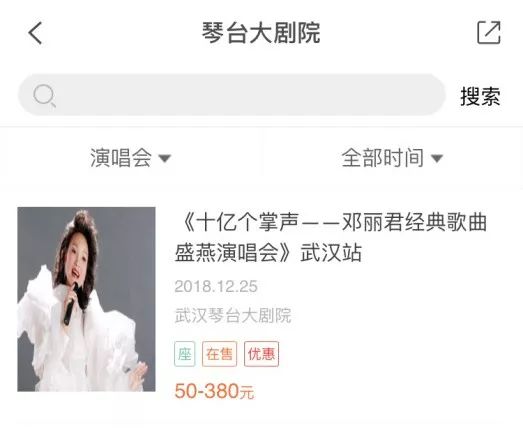Go back using the left arrow
The image size is (523, 428).
[35, 33]
